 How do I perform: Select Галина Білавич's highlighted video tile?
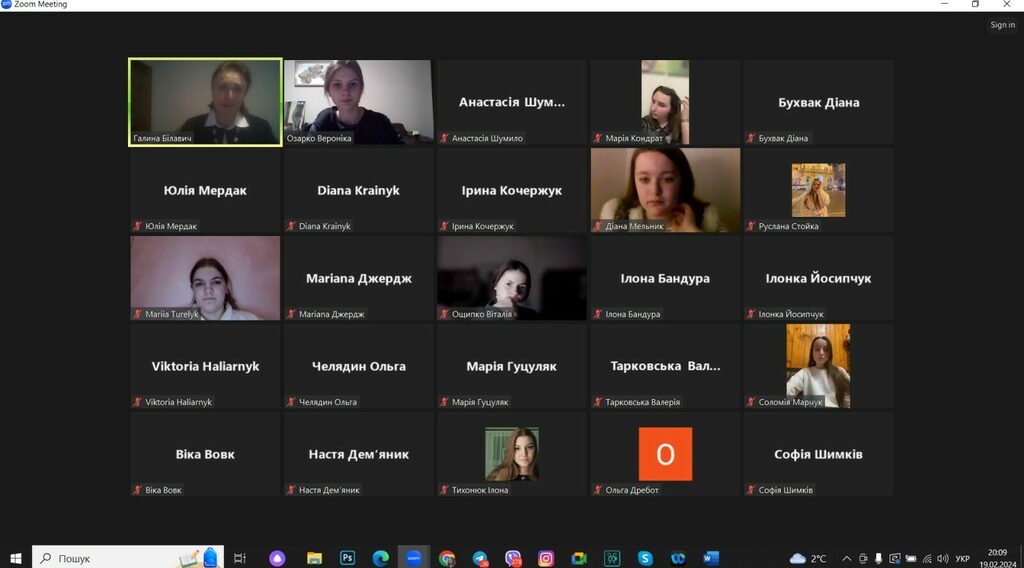coord(205,102)
